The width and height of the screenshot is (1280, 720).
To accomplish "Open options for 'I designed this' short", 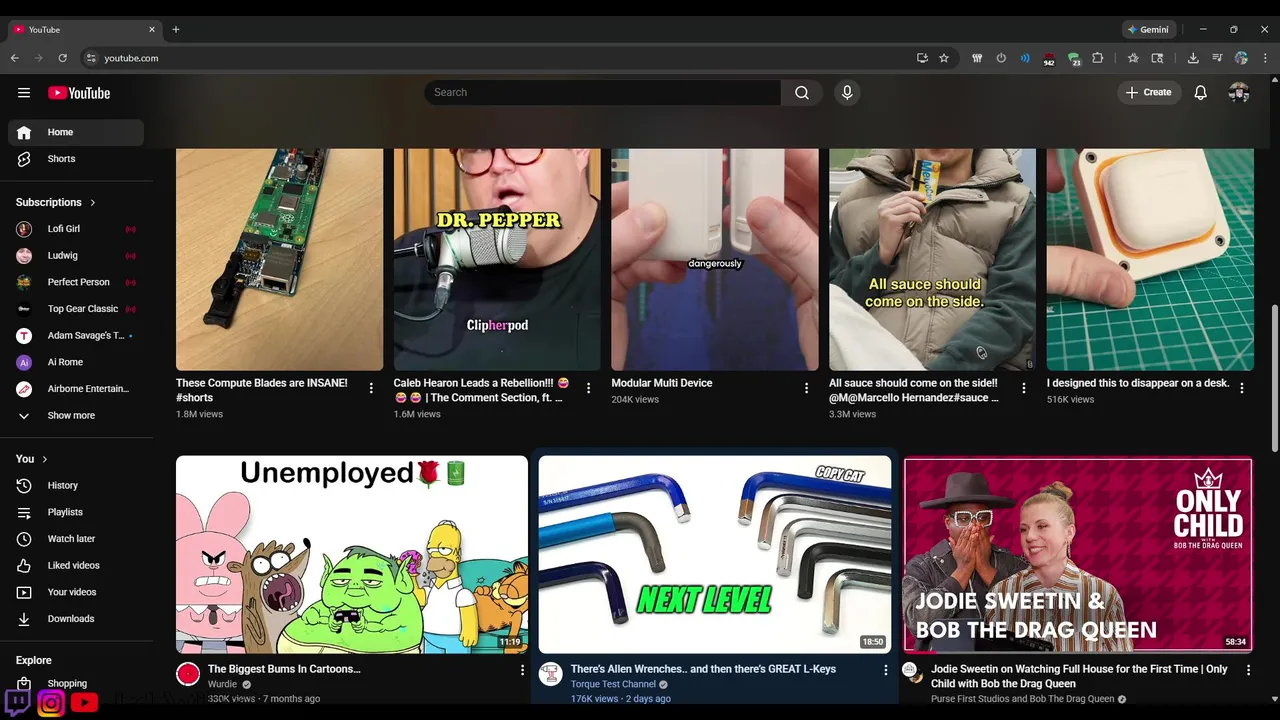I will point(1242,388).
